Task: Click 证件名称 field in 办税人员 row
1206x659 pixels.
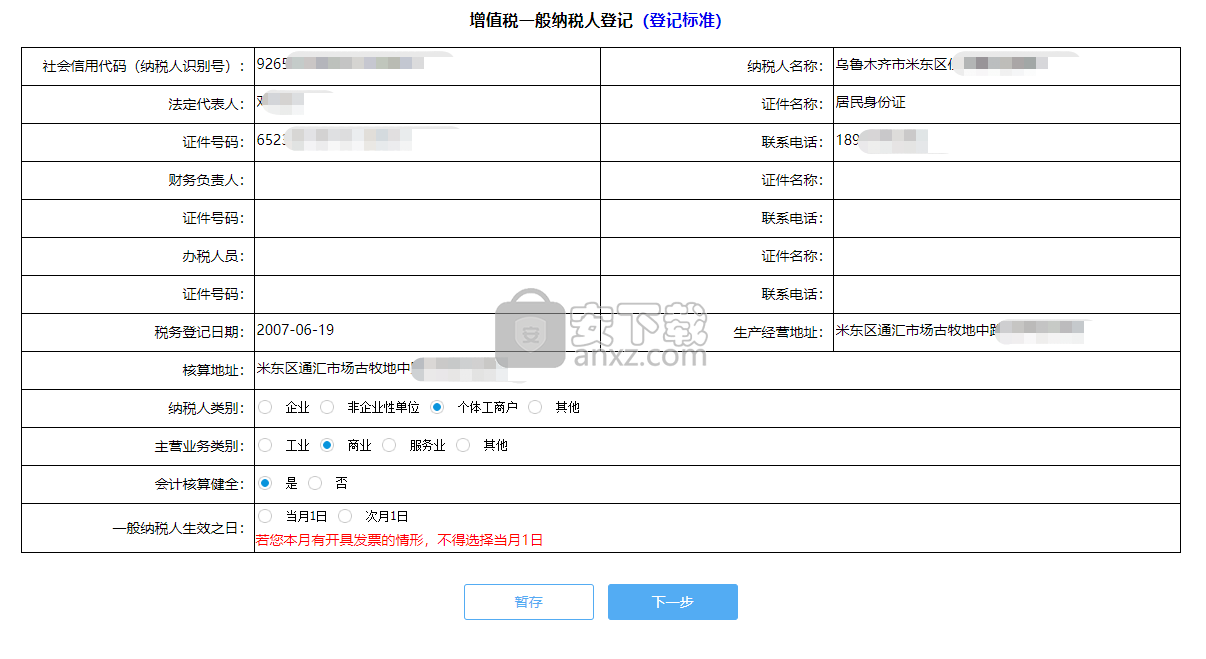Action: [x=1006, y=257]
